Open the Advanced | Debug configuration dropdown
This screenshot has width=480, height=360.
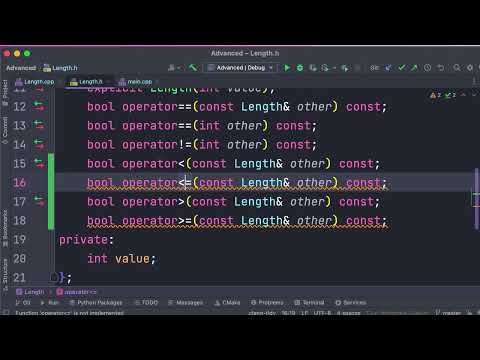(x=240, y=68)
